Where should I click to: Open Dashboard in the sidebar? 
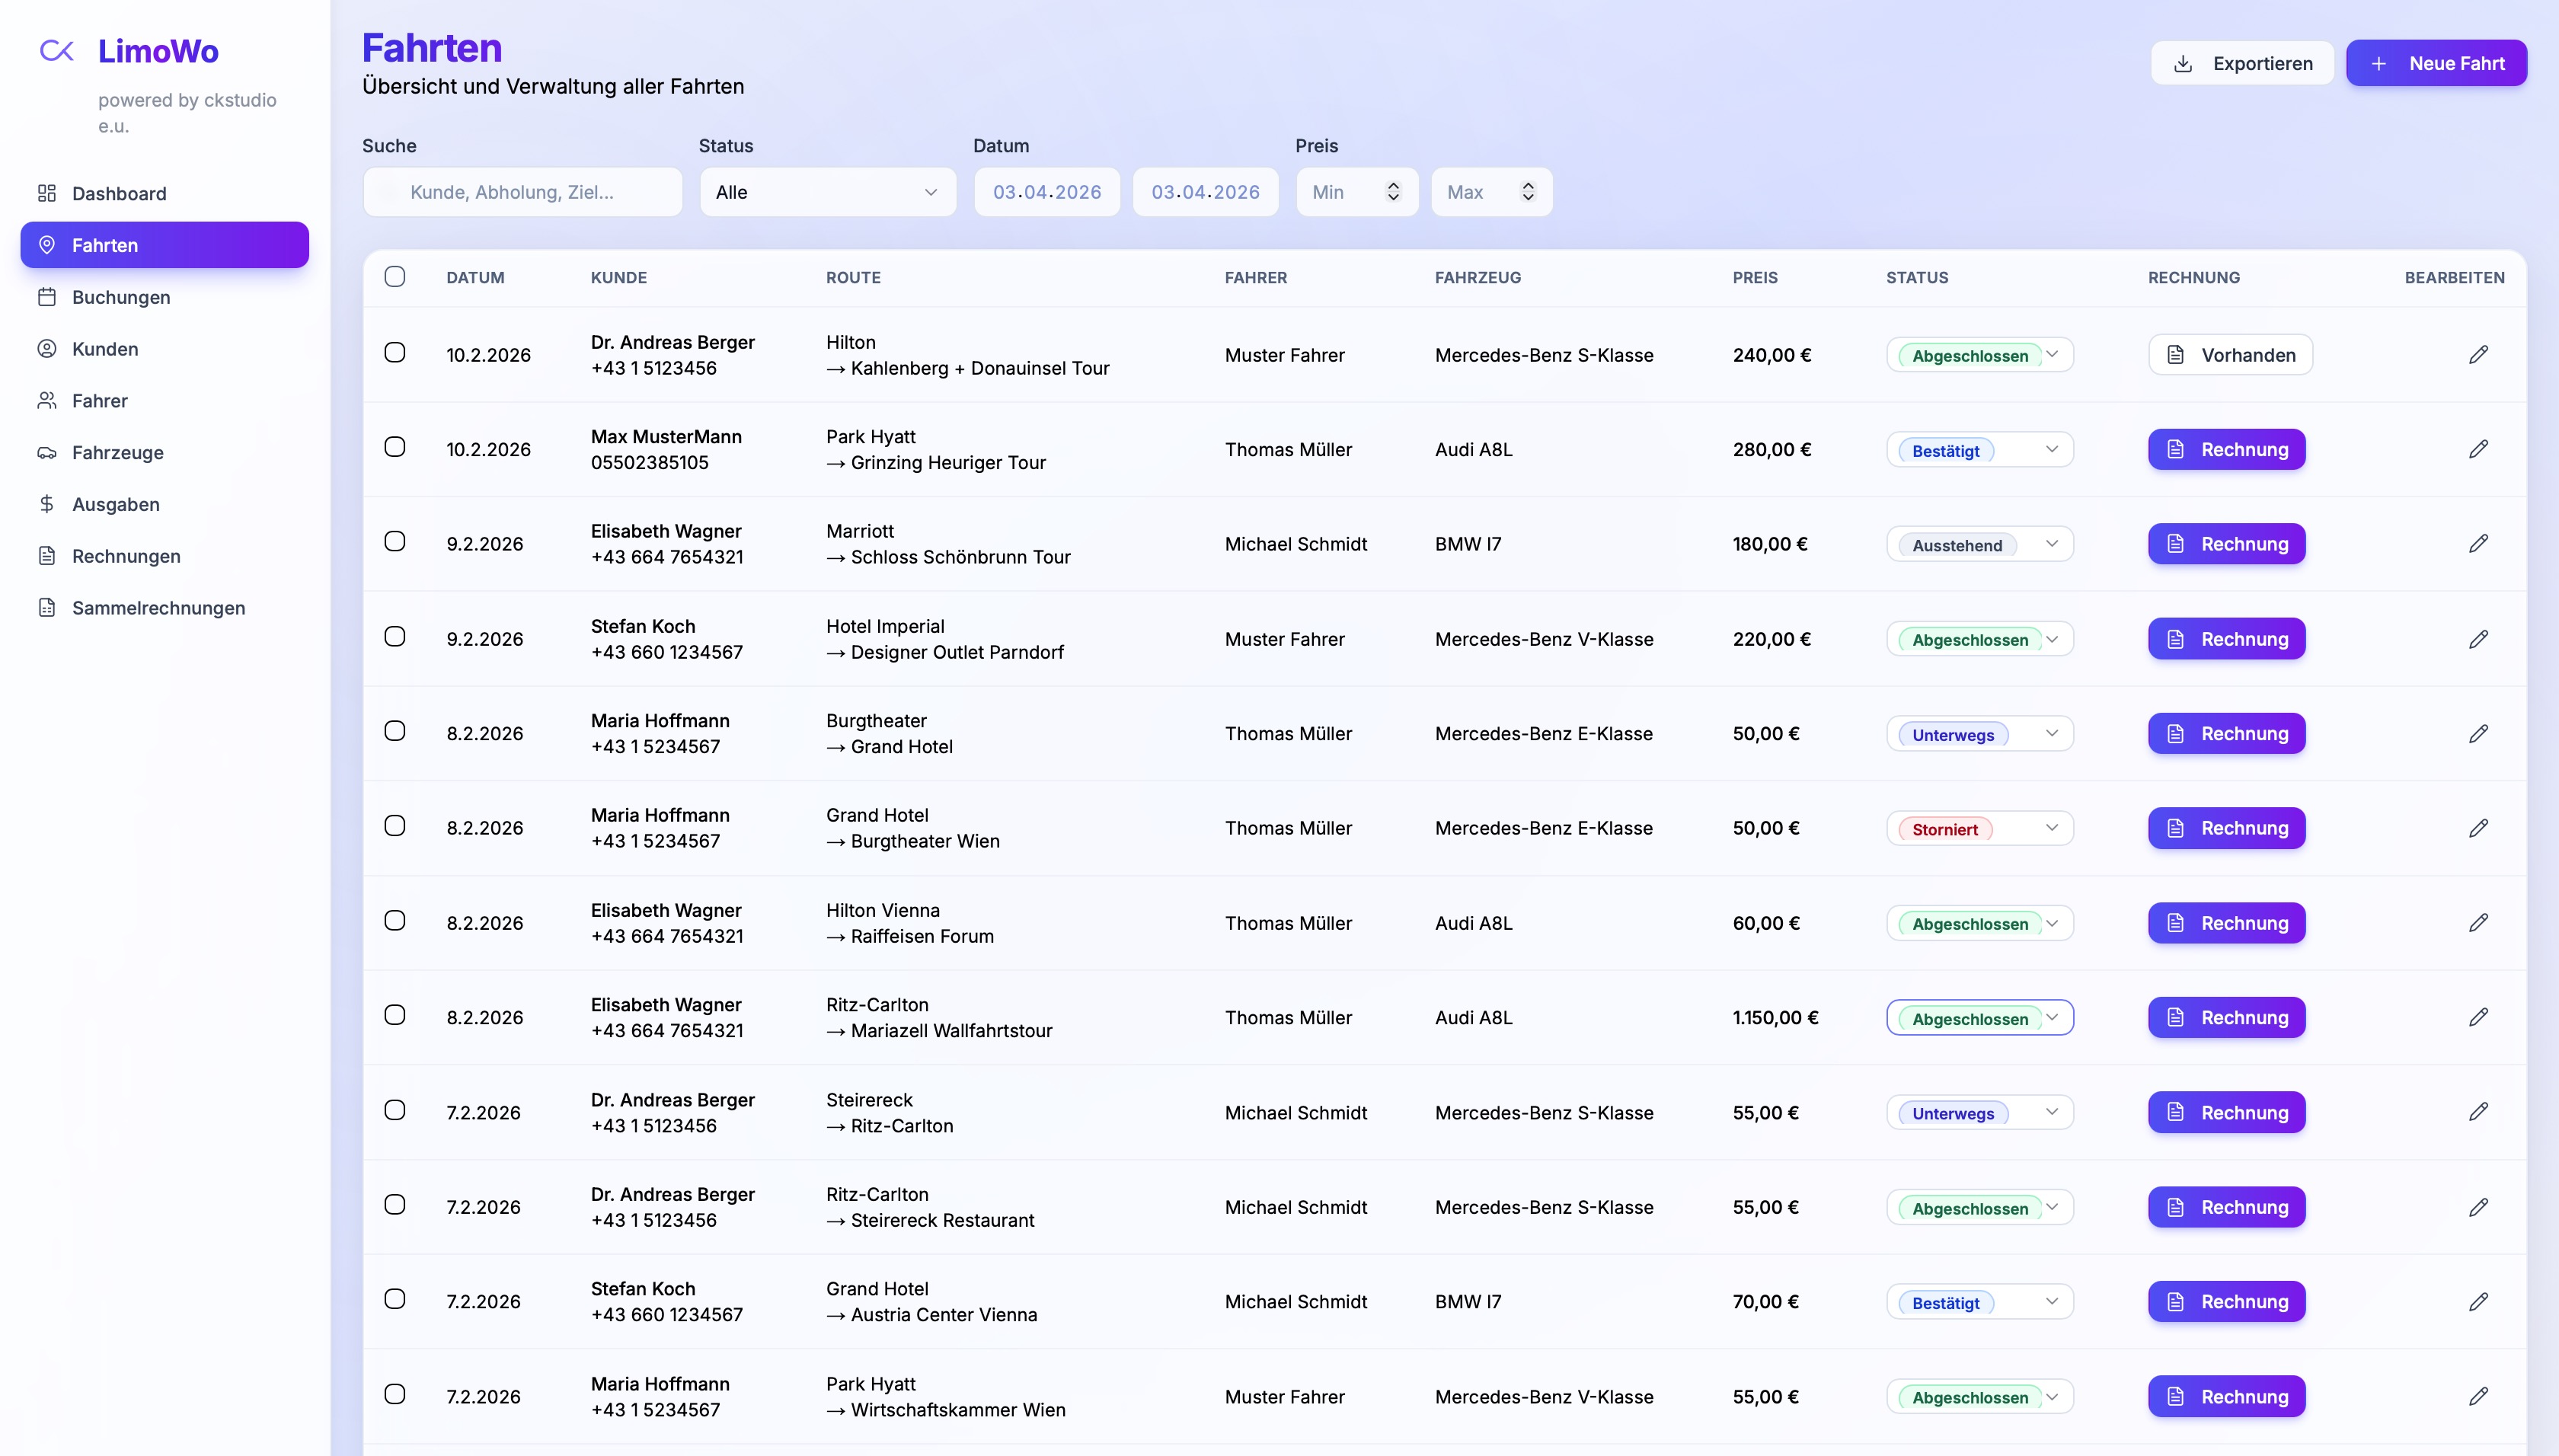[165, 193]
